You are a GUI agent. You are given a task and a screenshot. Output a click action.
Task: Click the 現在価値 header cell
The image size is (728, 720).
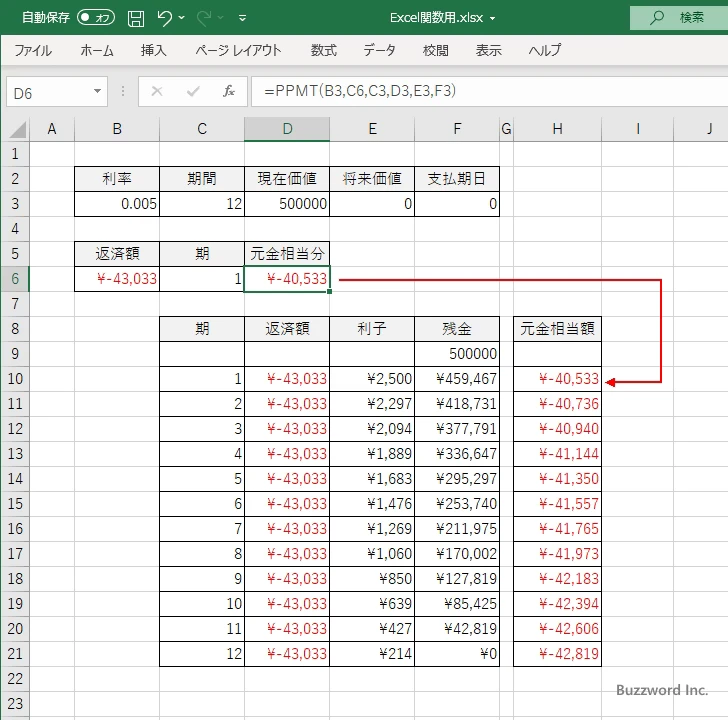(x=287, y=179)
